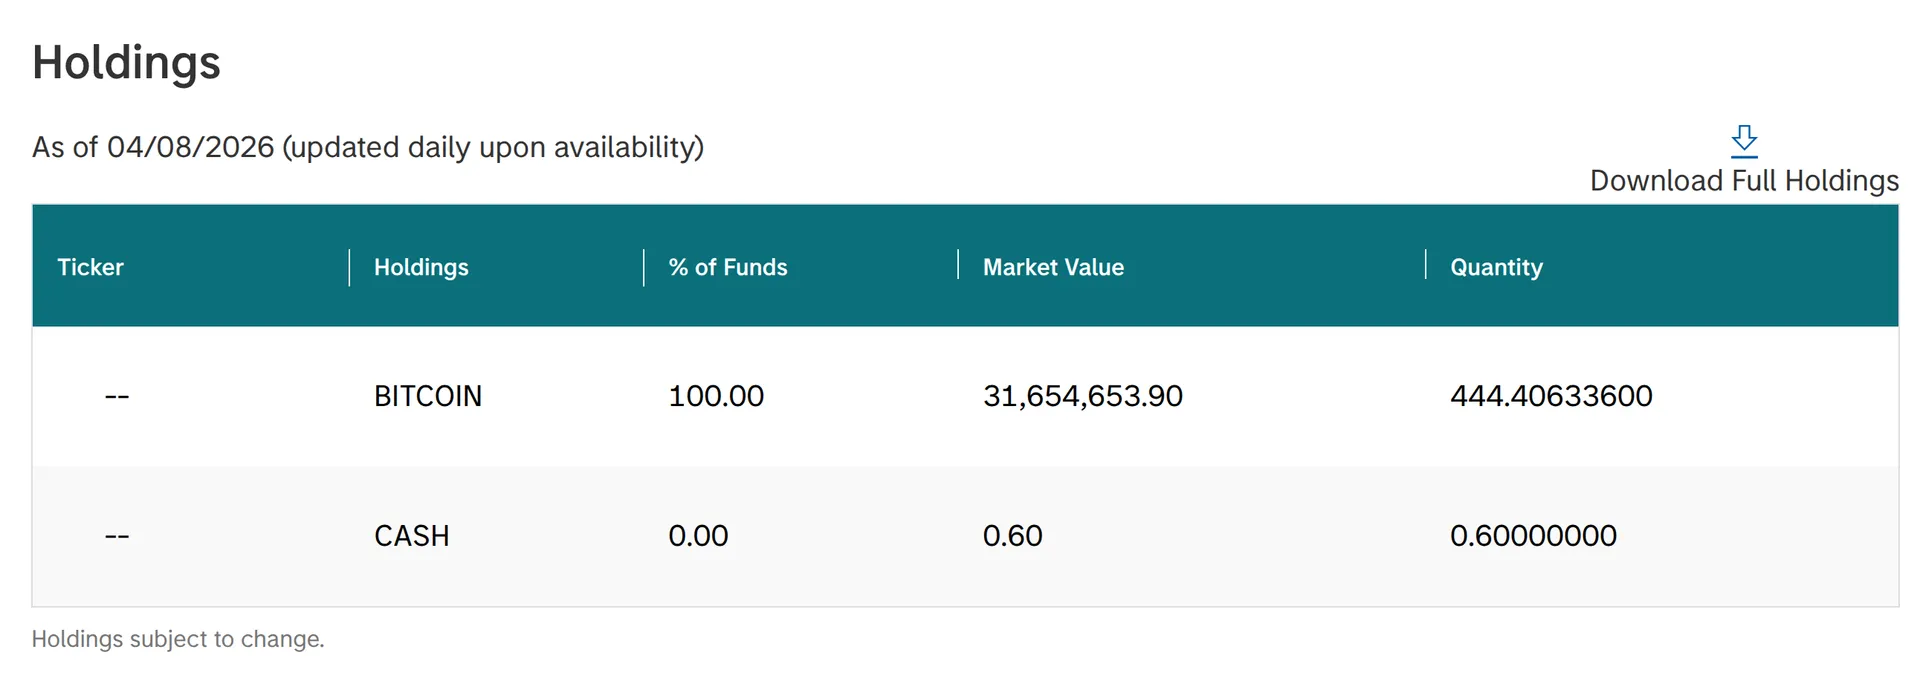Screen dimensions: 1920x688
Task: Click the CASH quantity 0.60000000
Action: 1532,536
